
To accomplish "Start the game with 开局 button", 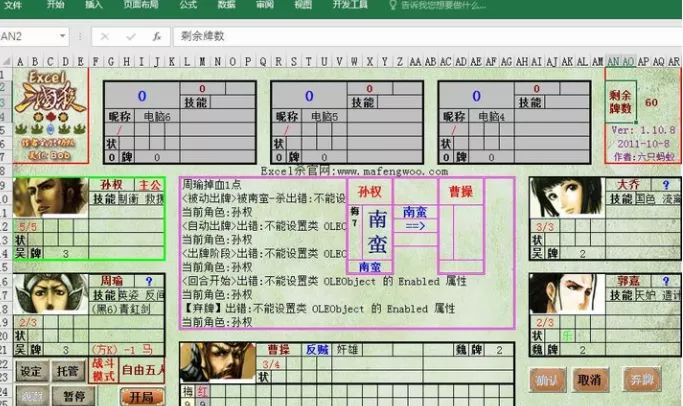I will [x=142, y=397].
